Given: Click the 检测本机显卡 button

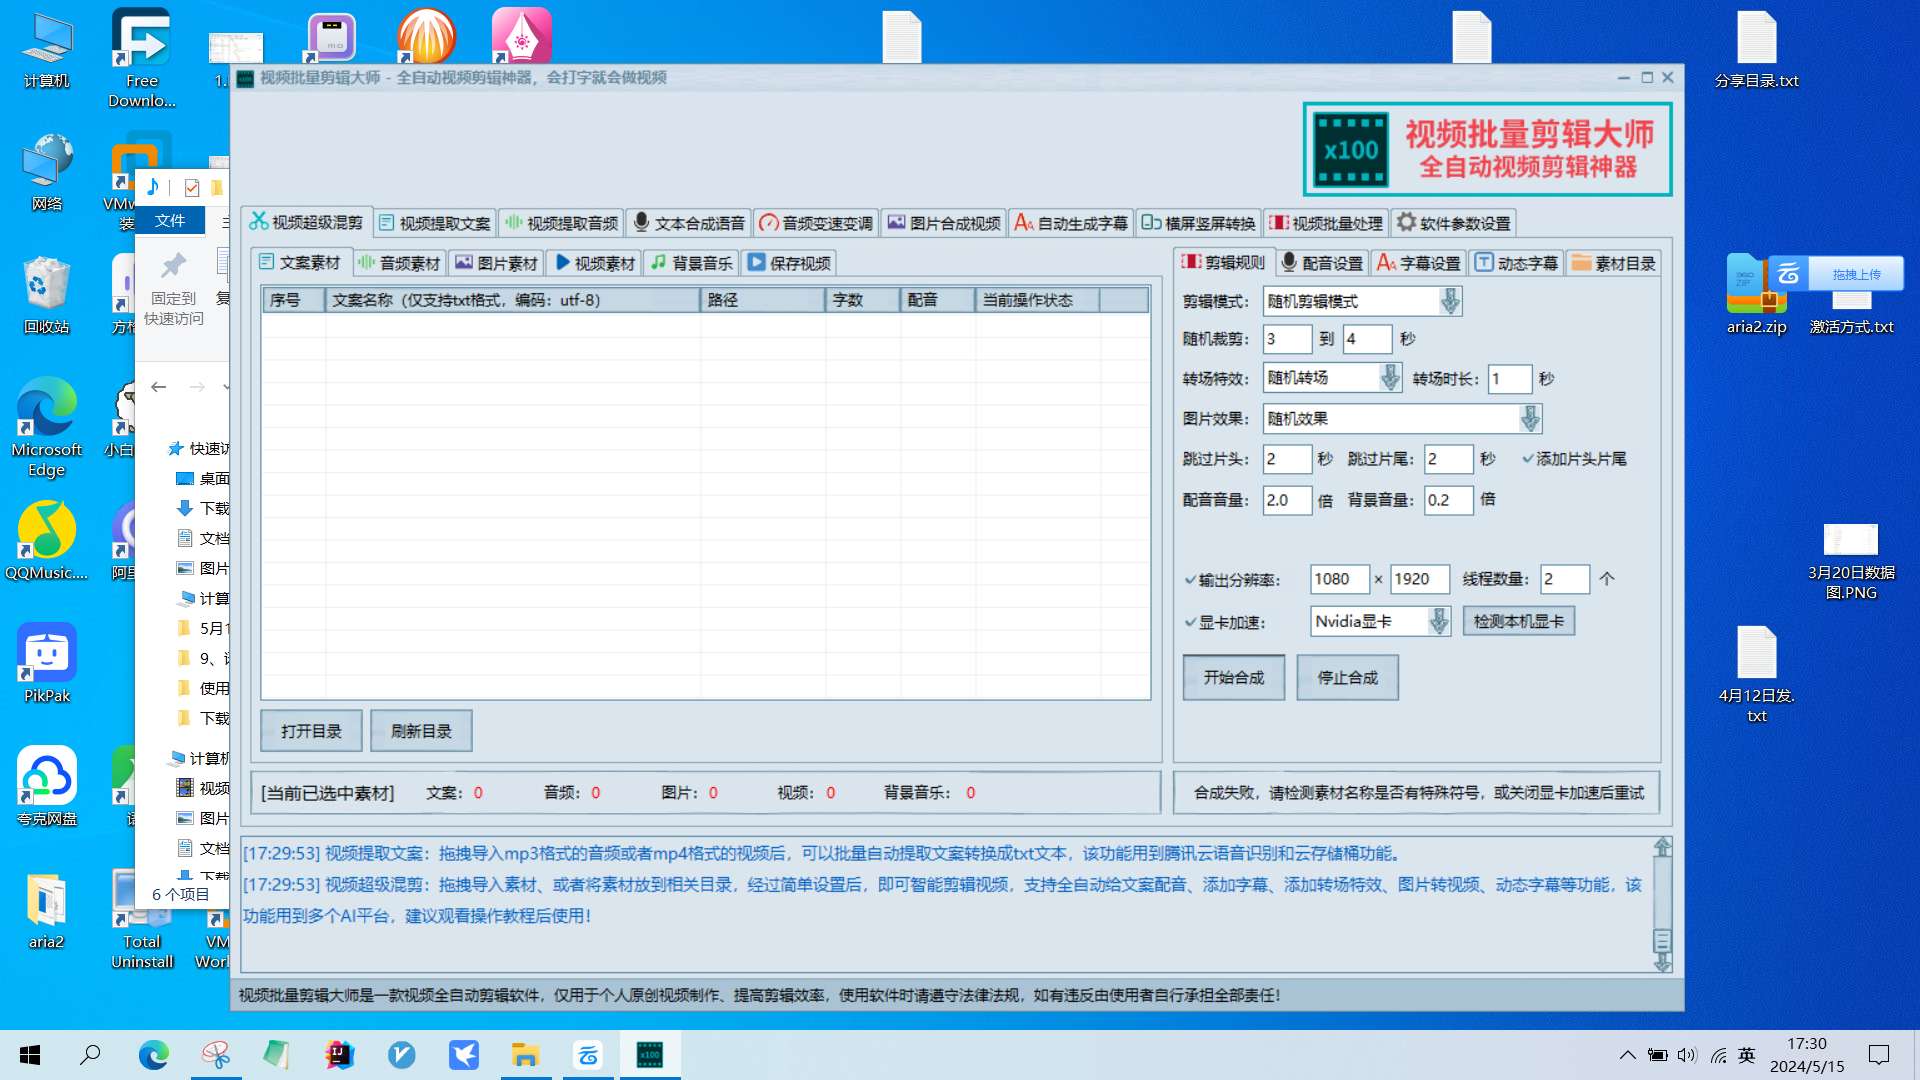Looking at the screenshot, I should click(1518, 622).
